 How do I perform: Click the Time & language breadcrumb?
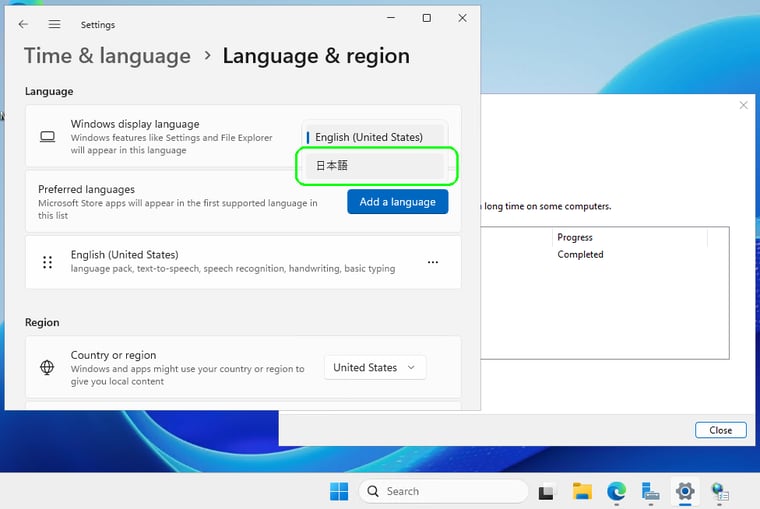107,56
